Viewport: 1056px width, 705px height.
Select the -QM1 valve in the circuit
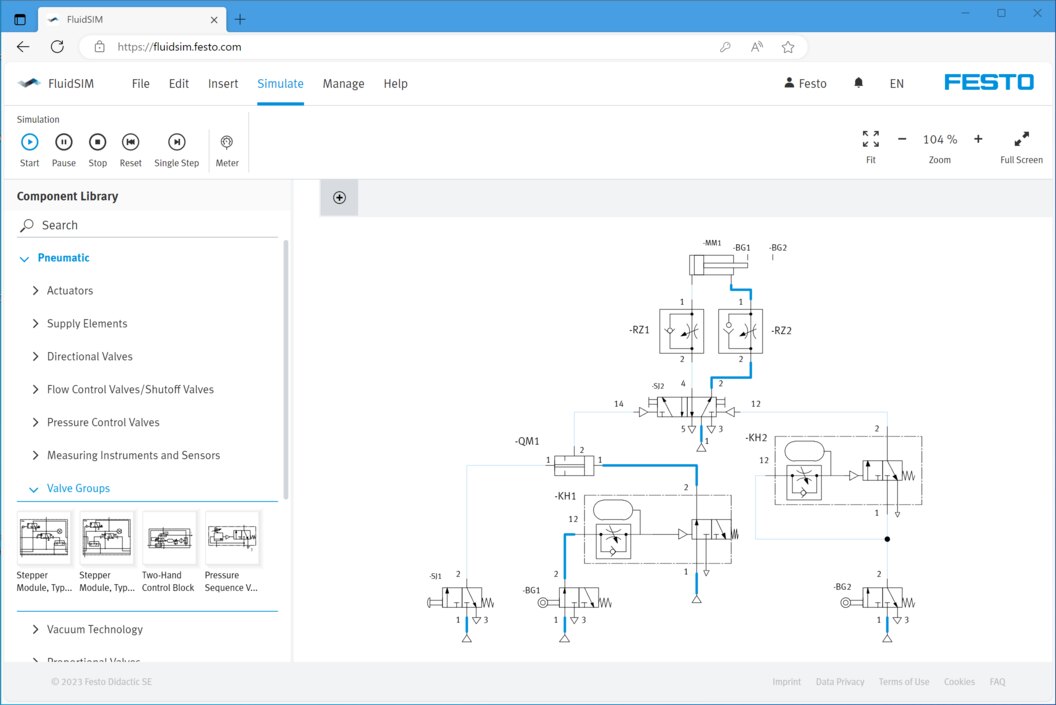coord(574,465)
